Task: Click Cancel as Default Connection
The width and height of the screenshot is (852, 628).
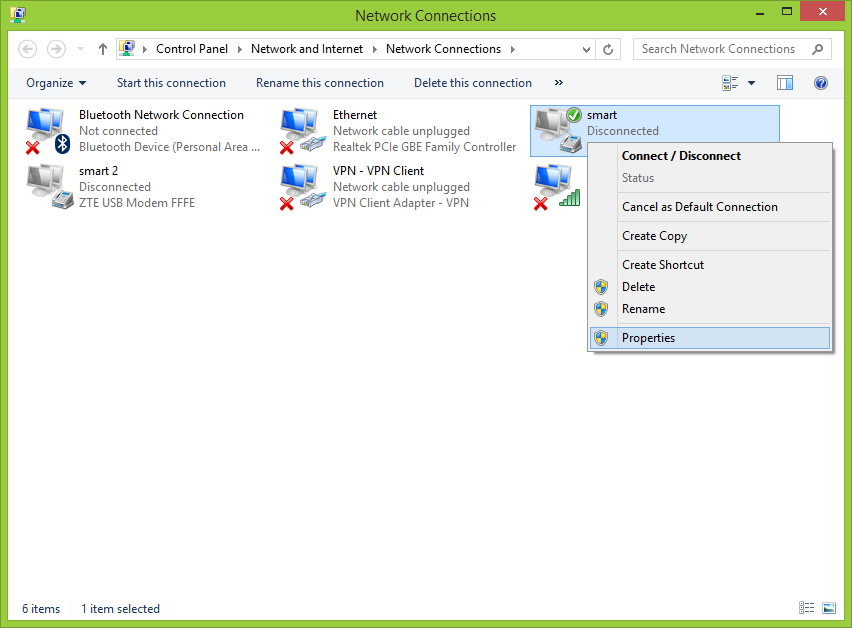Action: [x=699, y=207]
